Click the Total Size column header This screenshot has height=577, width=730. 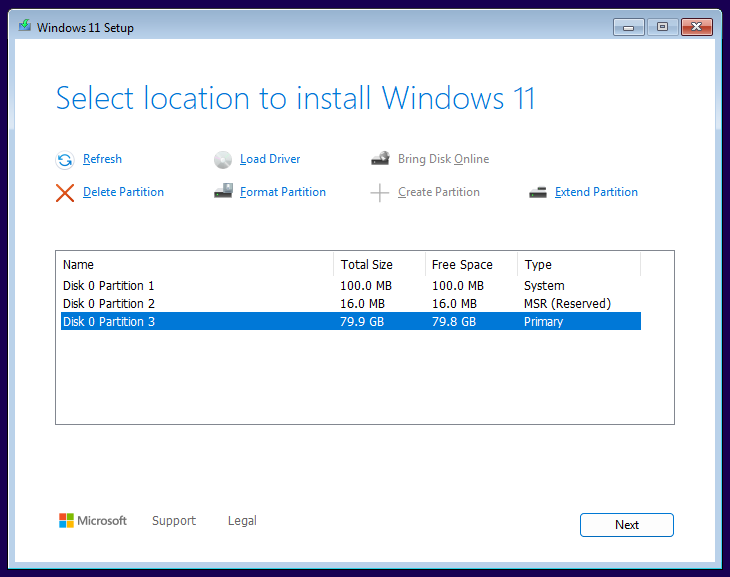379,265
